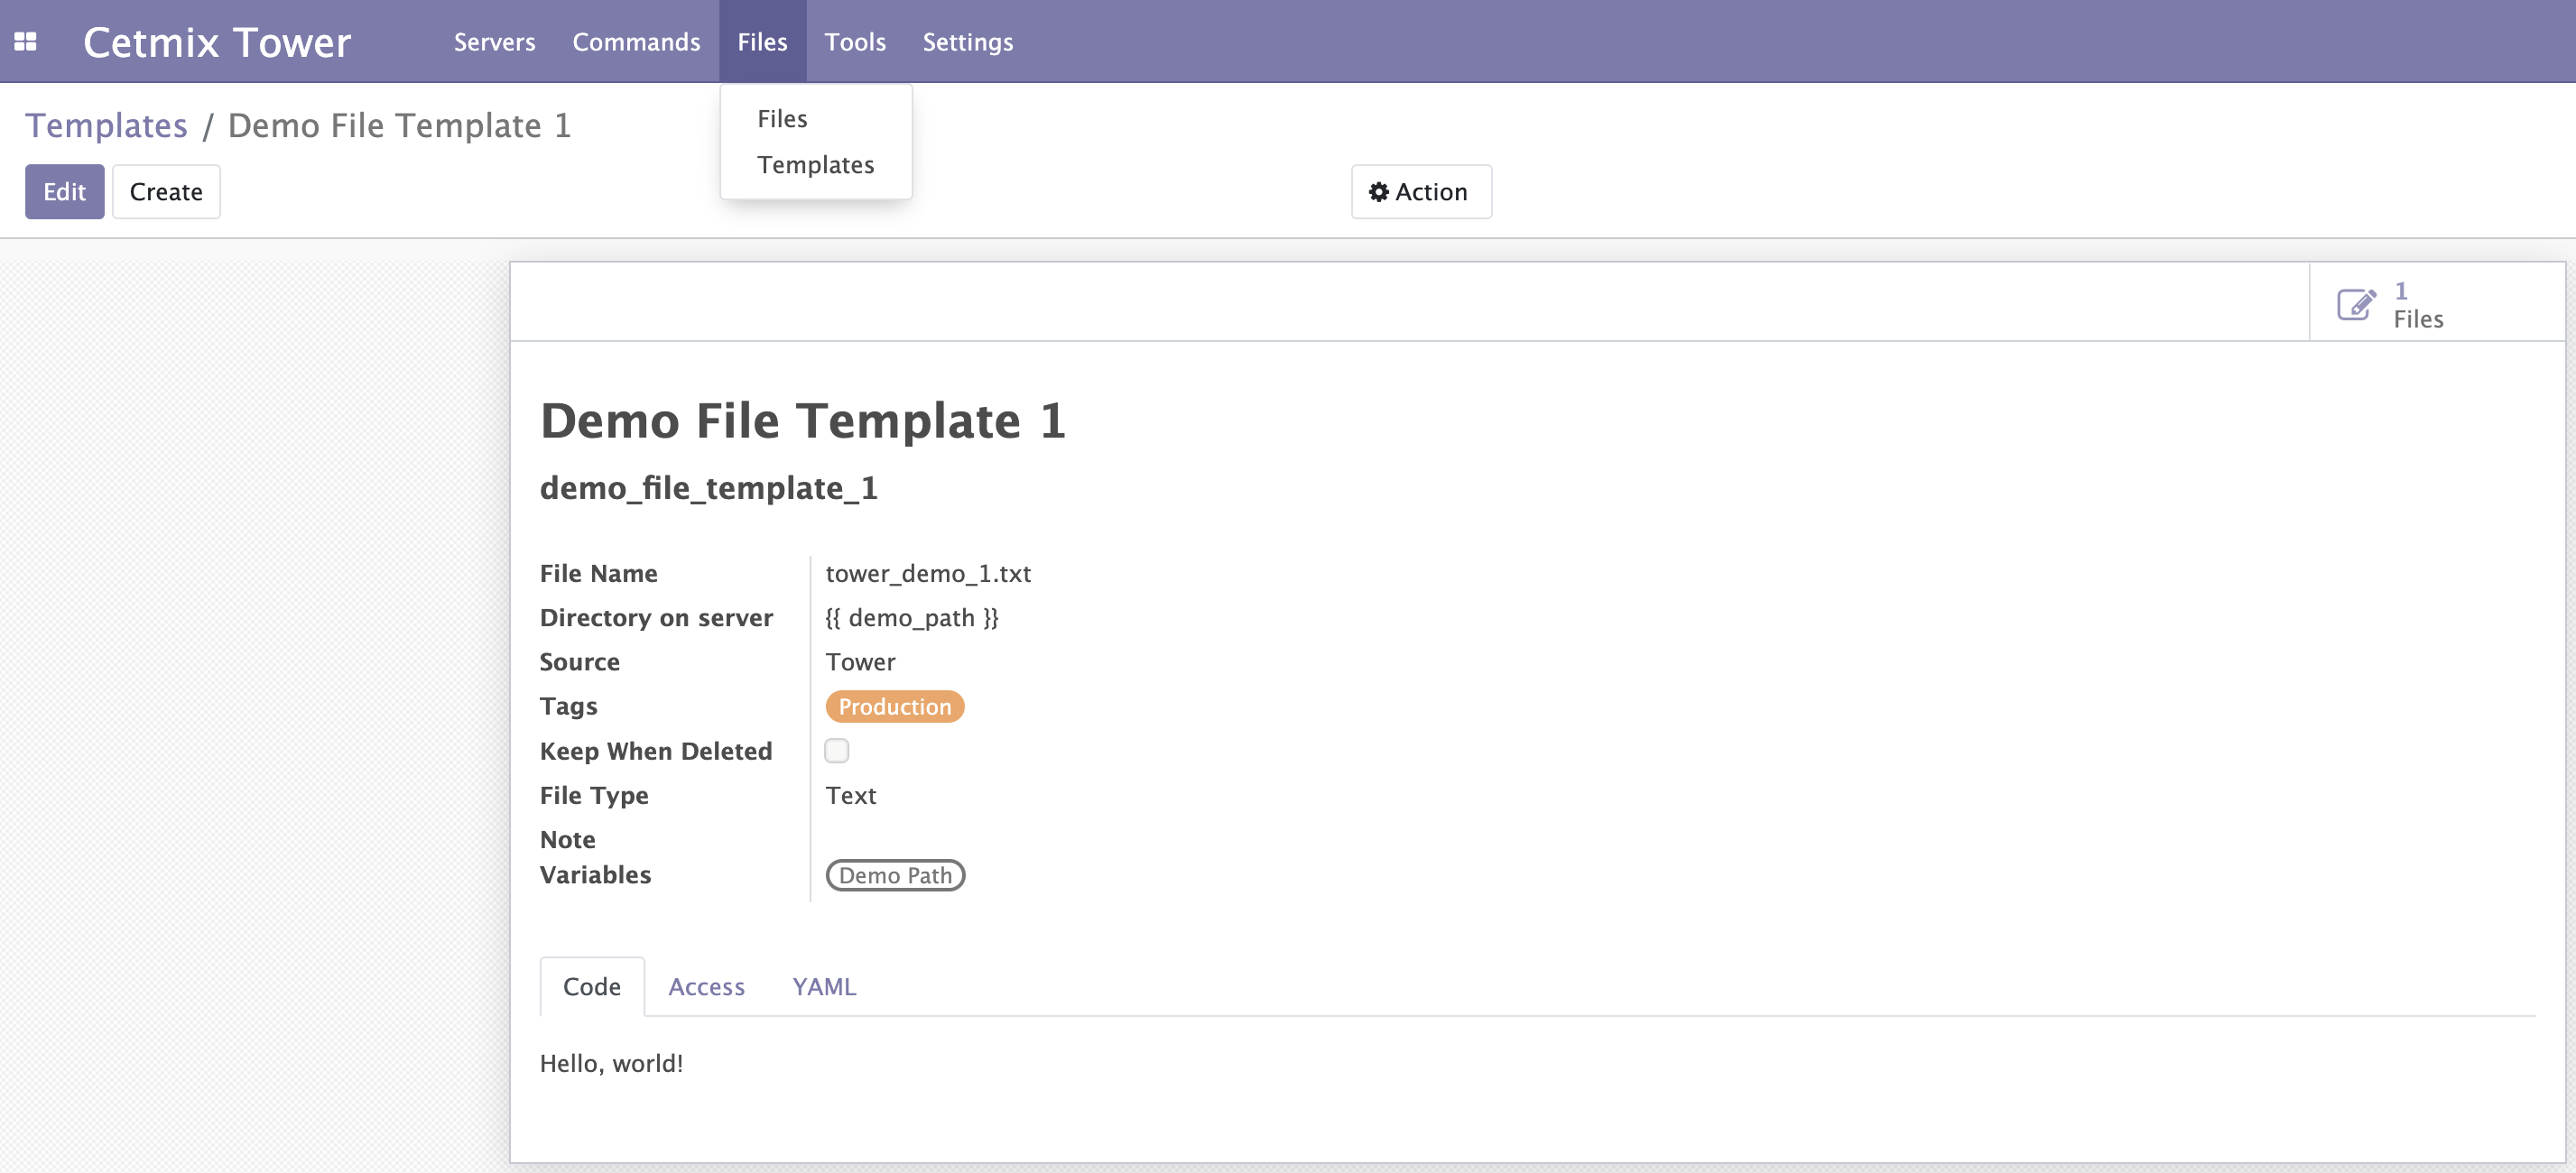Open the Servers menu

click(x=494, y=42)
